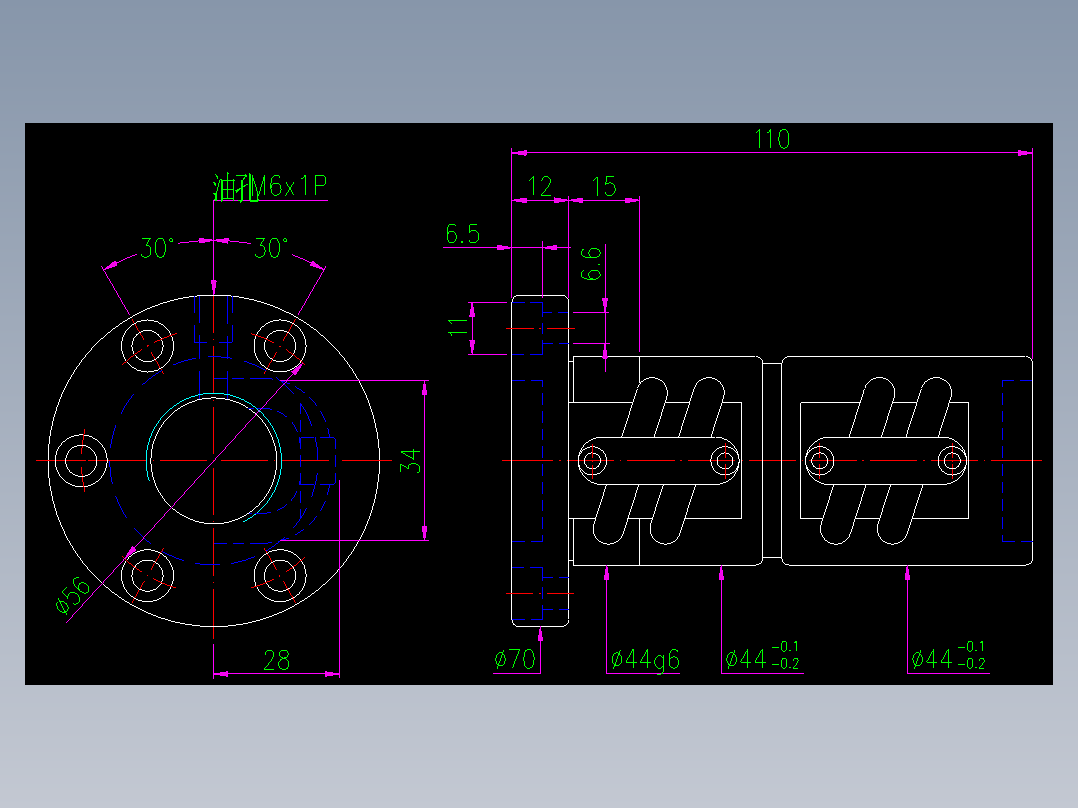This screenshot has height=808, width=1078.
Task: Select the 28 dimension below front view
Action: click(x=276, y=662)
